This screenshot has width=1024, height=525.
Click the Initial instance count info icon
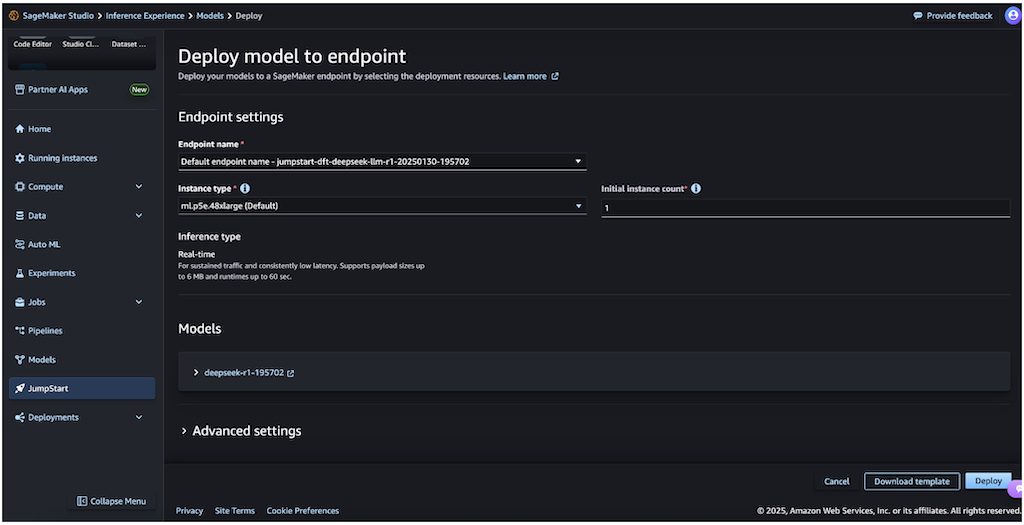[x=696, y=188]
